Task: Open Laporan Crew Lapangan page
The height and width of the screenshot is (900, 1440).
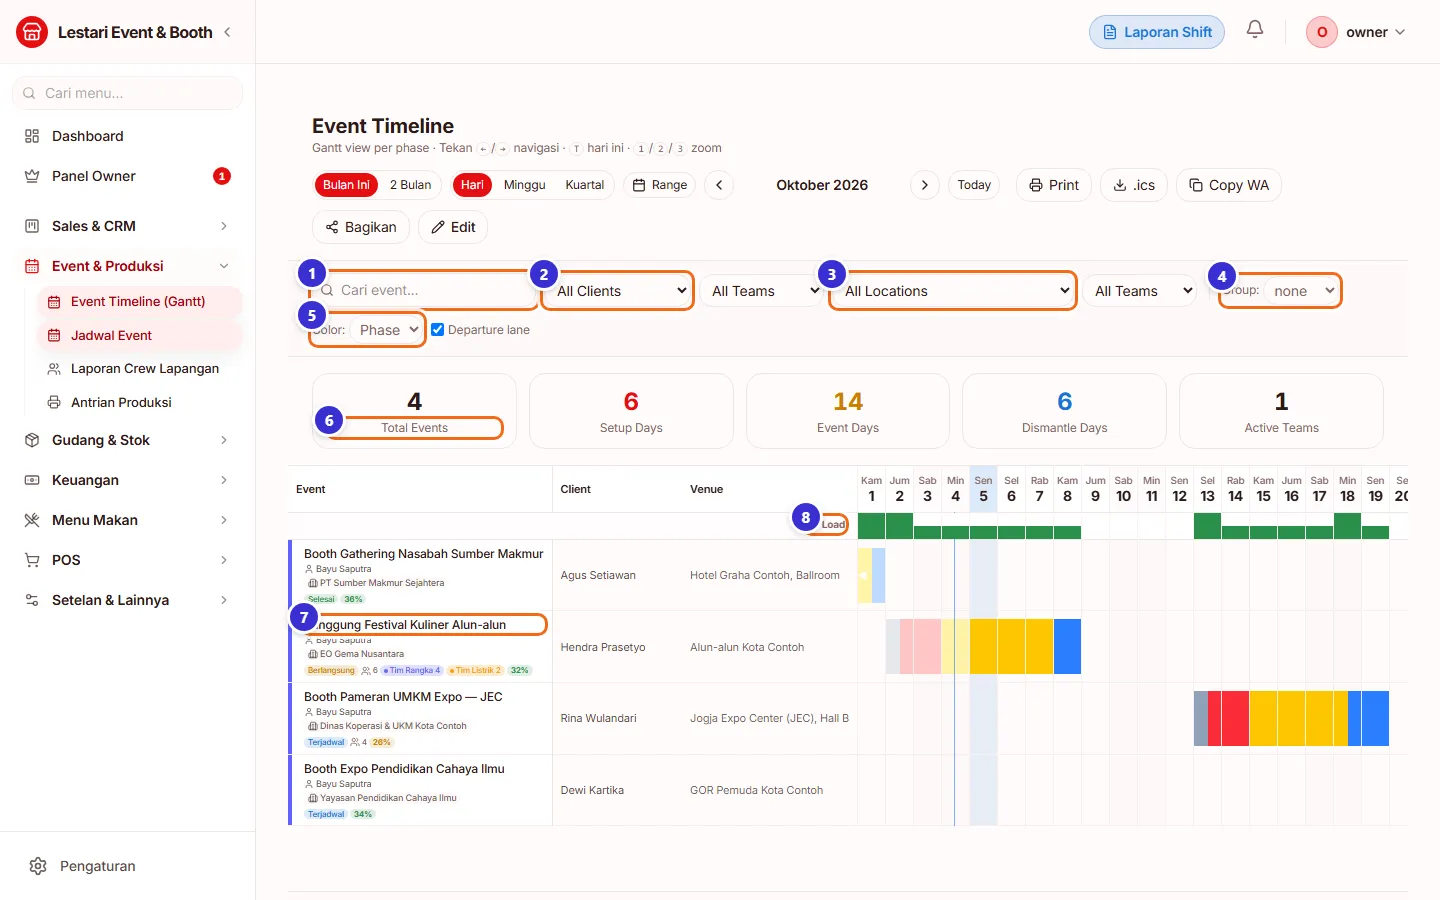Action: (140, 368)
